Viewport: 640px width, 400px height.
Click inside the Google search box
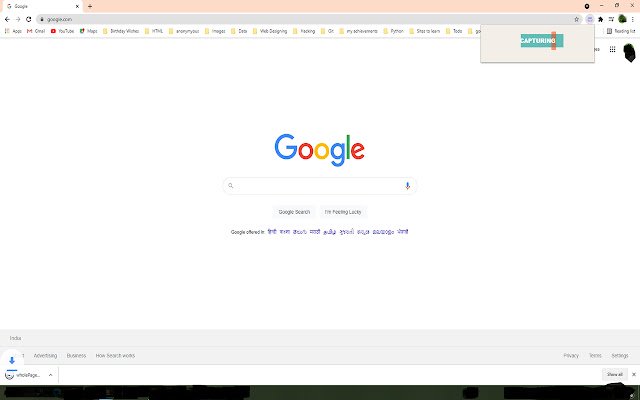(x=320, y=186)
